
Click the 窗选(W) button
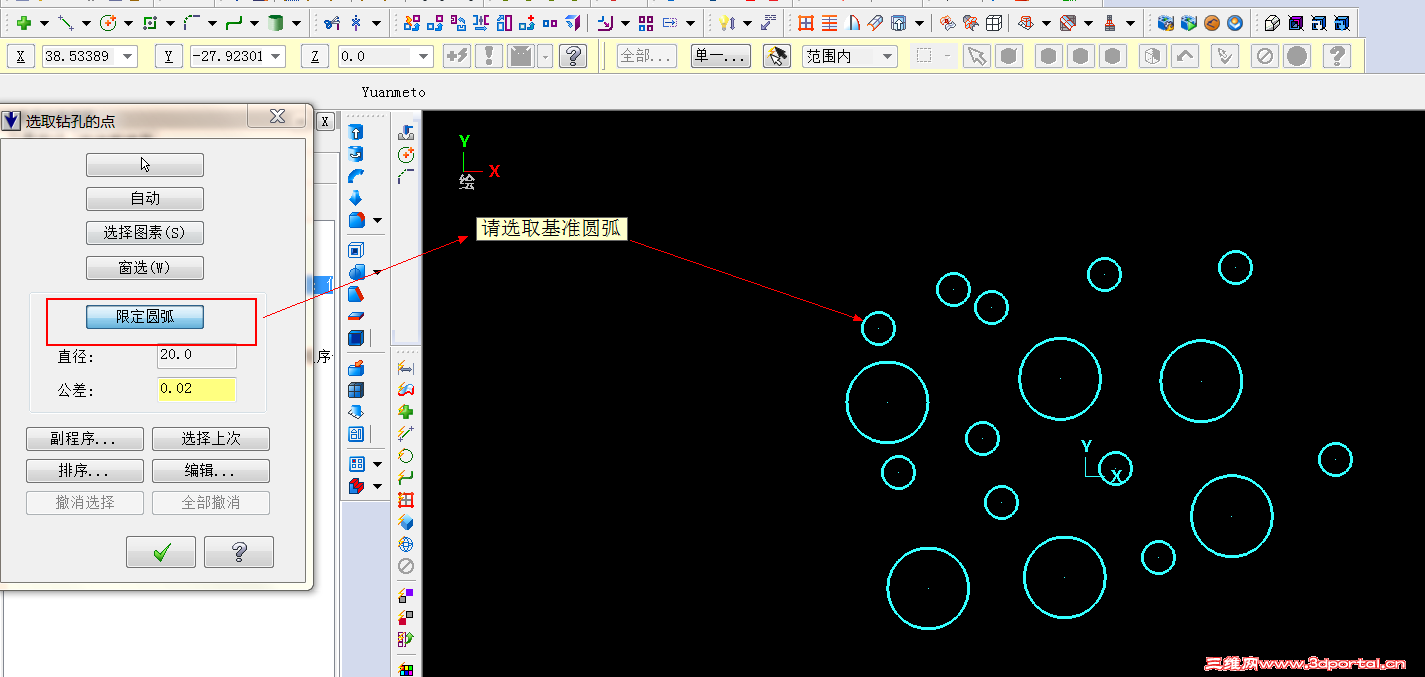click(145, 268)
